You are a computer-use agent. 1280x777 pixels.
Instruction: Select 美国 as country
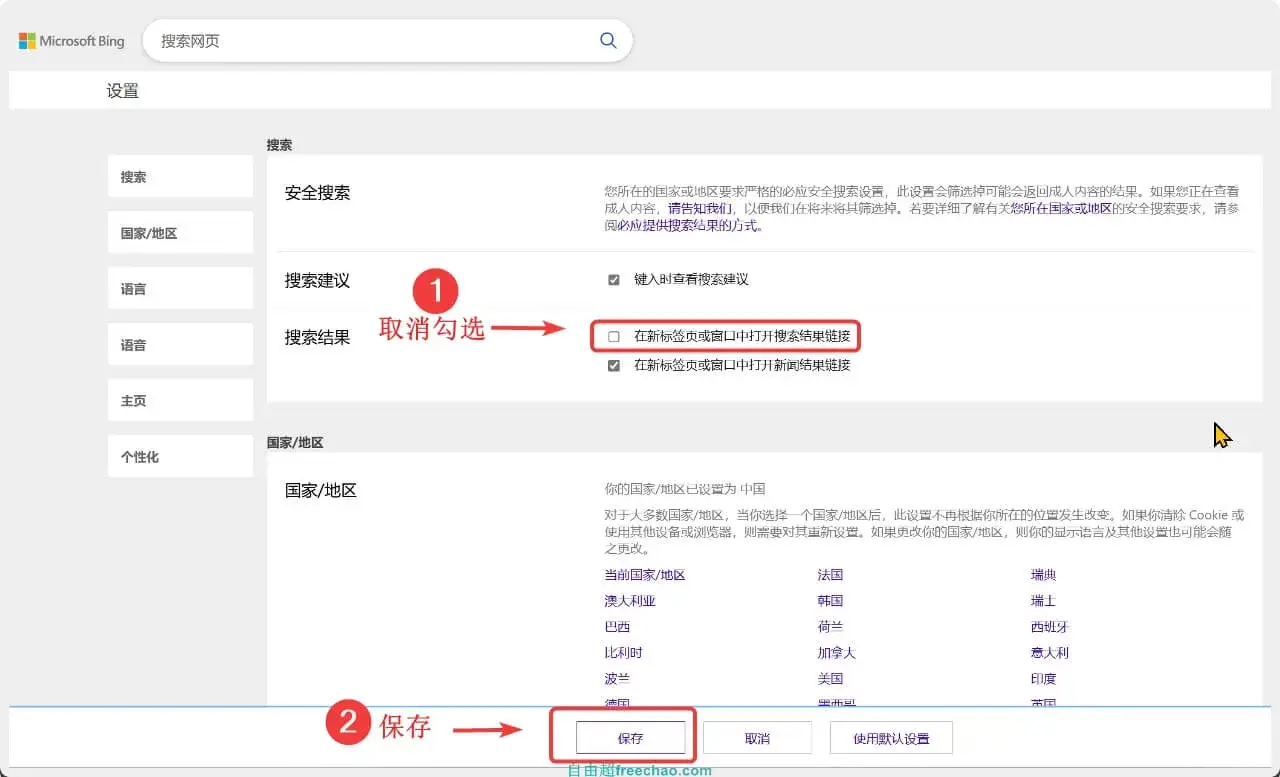point(830,679)
